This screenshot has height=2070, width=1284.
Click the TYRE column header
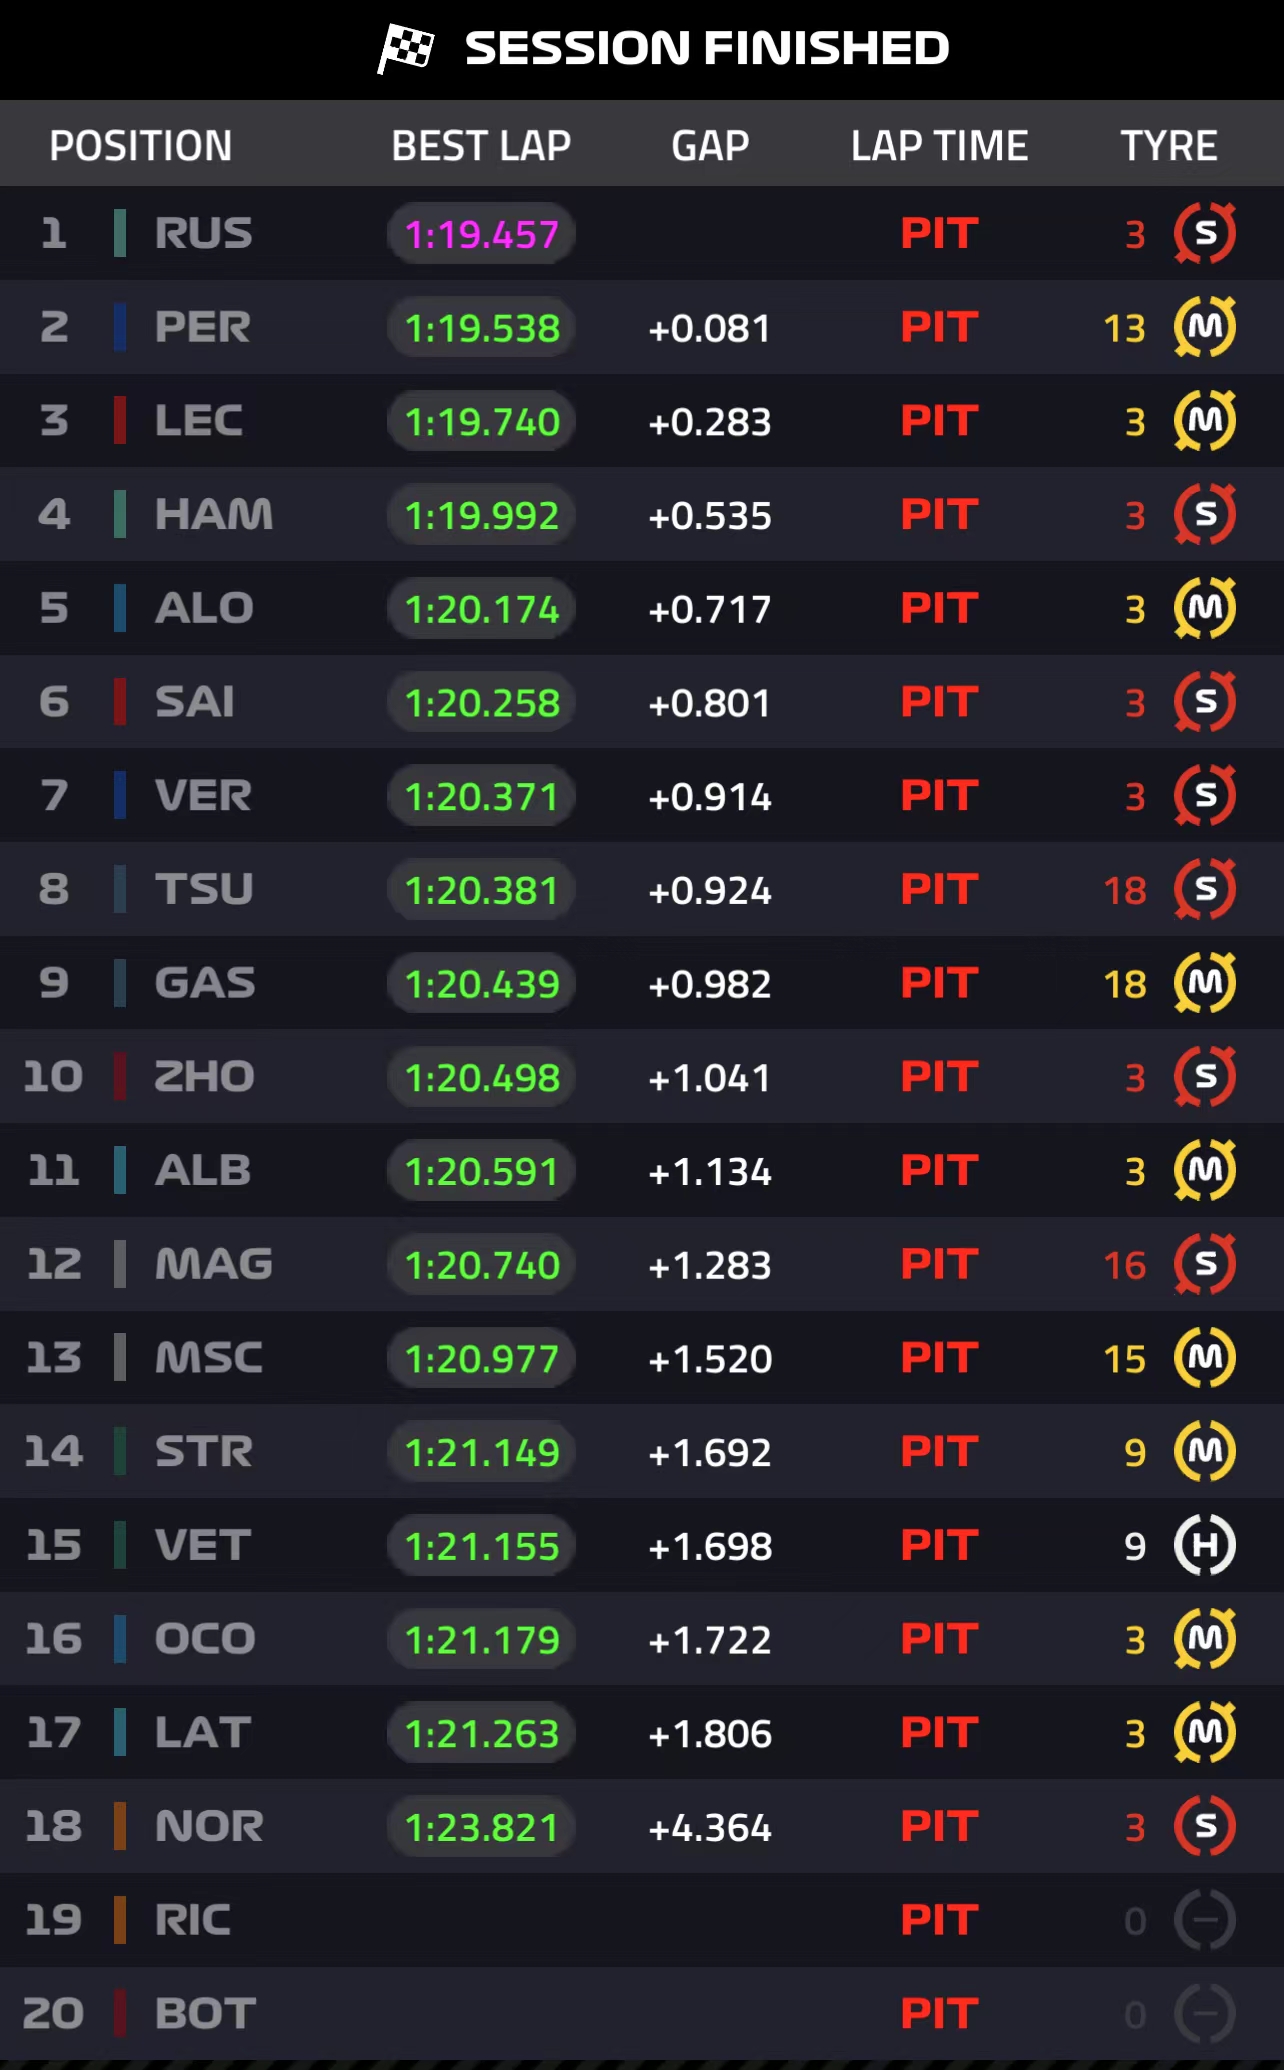tap(1168, 146)
